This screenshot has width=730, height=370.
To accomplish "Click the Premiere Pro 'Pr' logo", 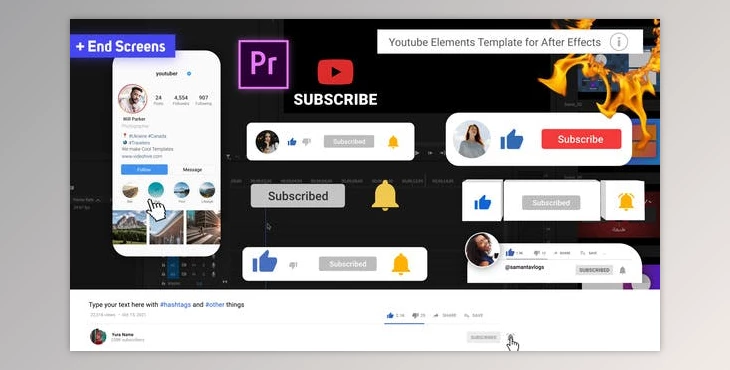I will (264, 64).
